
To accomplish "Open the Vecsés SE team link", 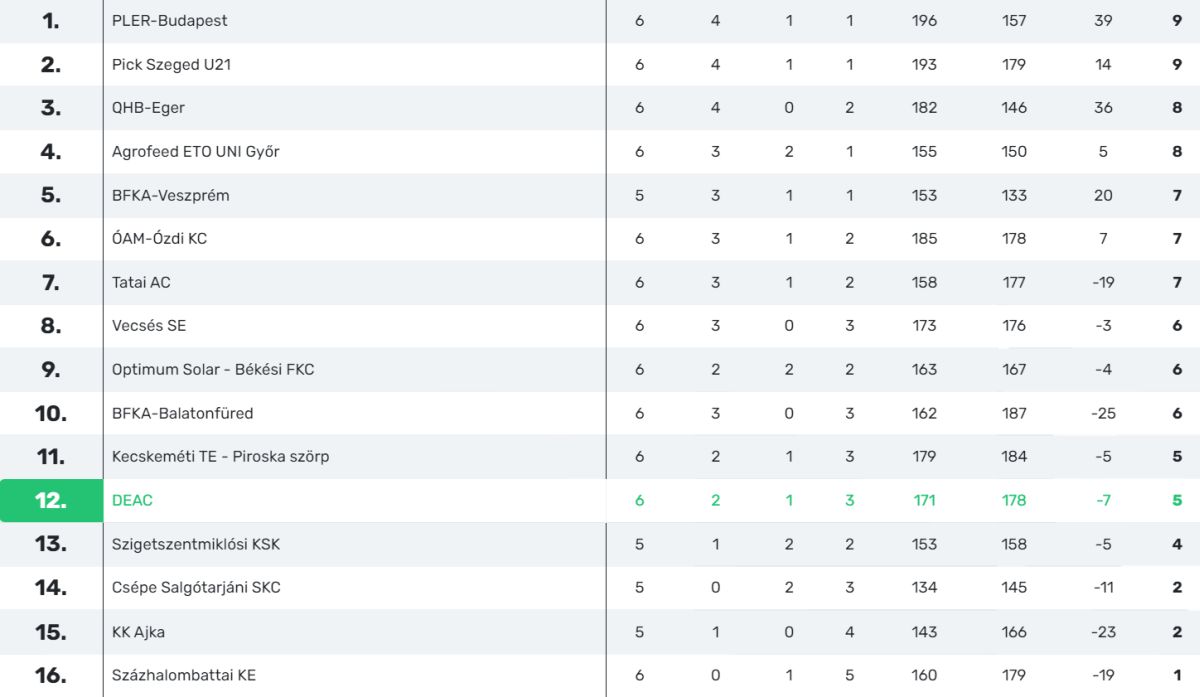I will click(x=149, y=326).
